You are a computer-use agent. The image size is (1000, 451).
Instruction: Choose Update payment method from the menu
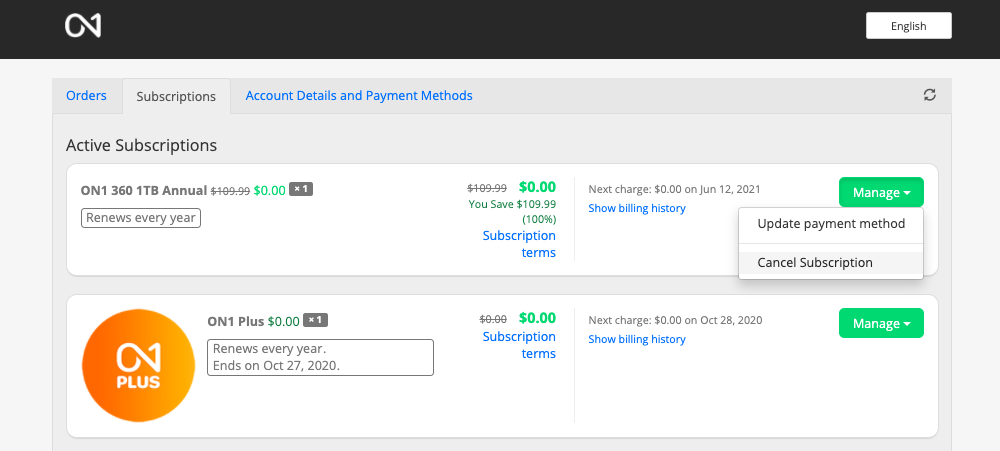click(x=831, y=224)
